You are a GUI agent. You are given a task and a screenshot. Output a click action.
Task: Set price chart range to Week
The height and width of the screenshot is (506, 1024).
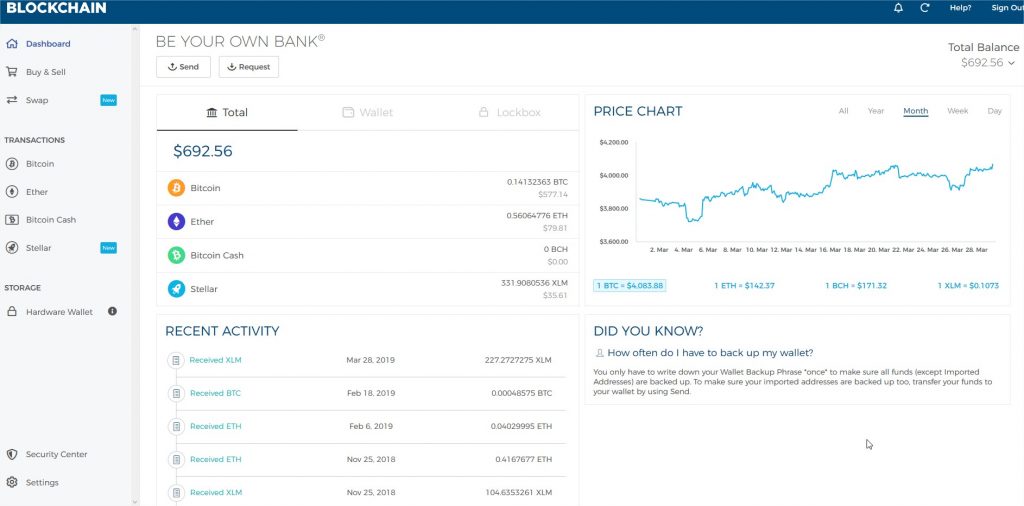pos(957,111)
